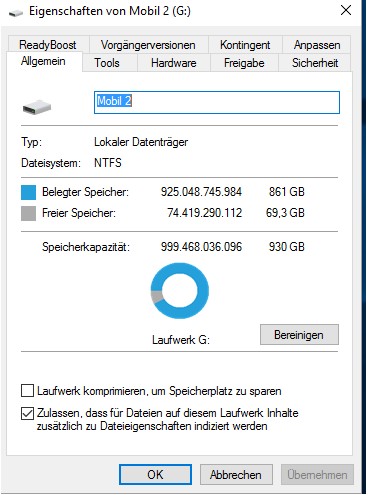
Task: Select the Kontingent tab
Action: click(245, 45)
